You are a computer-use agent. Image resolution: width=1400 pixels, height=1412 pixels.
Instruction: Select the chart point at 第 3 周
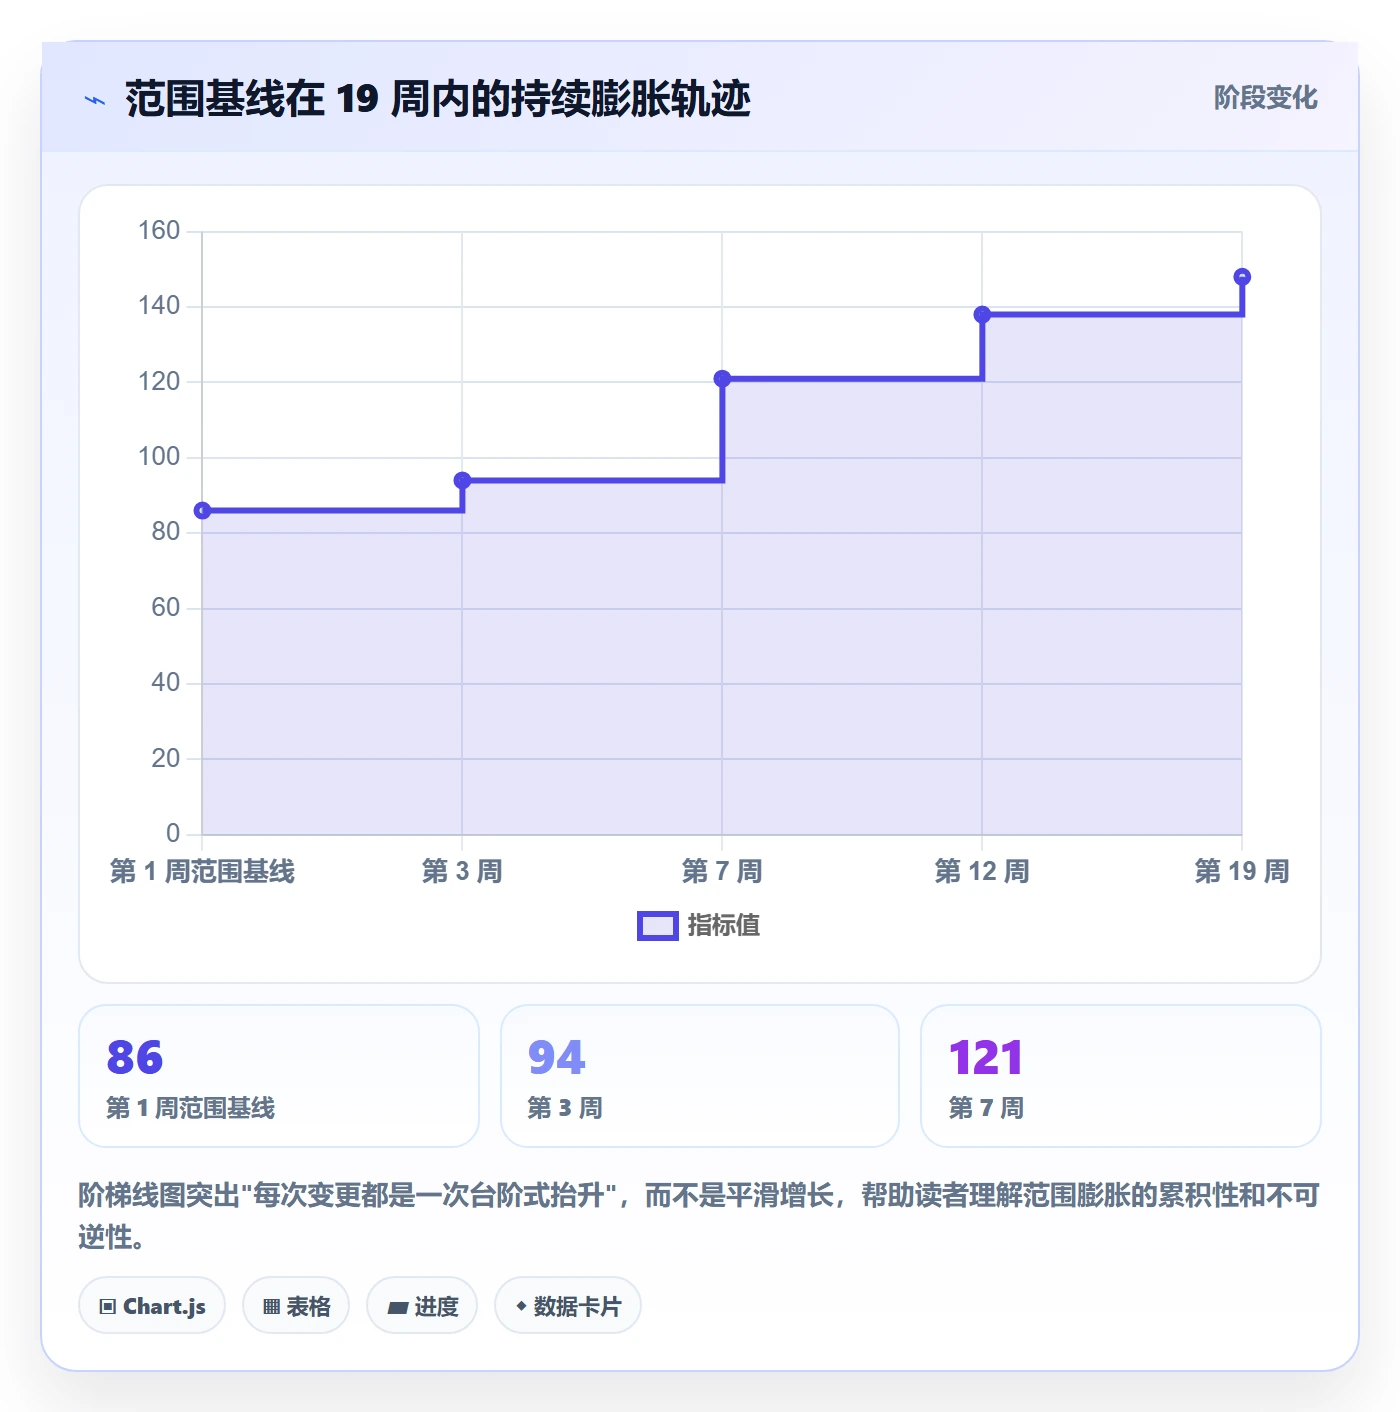[x=462, y=481]
